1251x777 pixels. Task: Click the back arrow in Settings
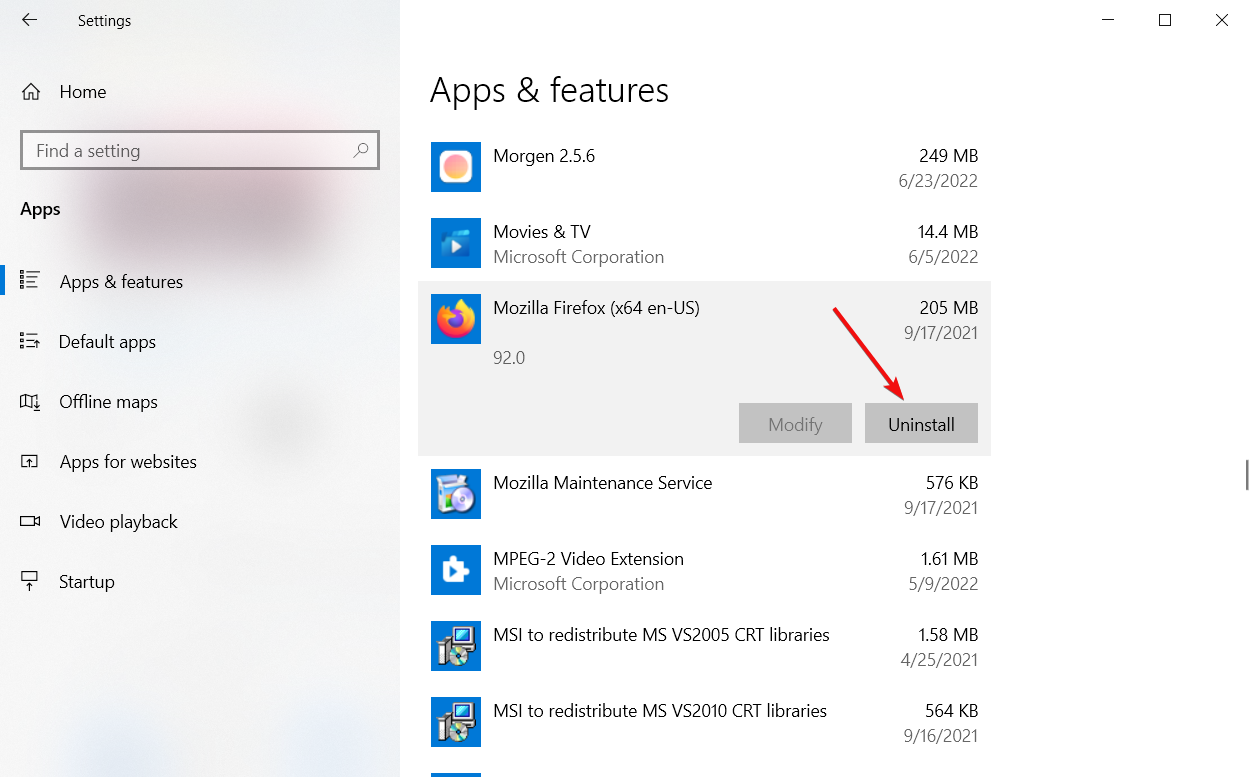point(29,20)
